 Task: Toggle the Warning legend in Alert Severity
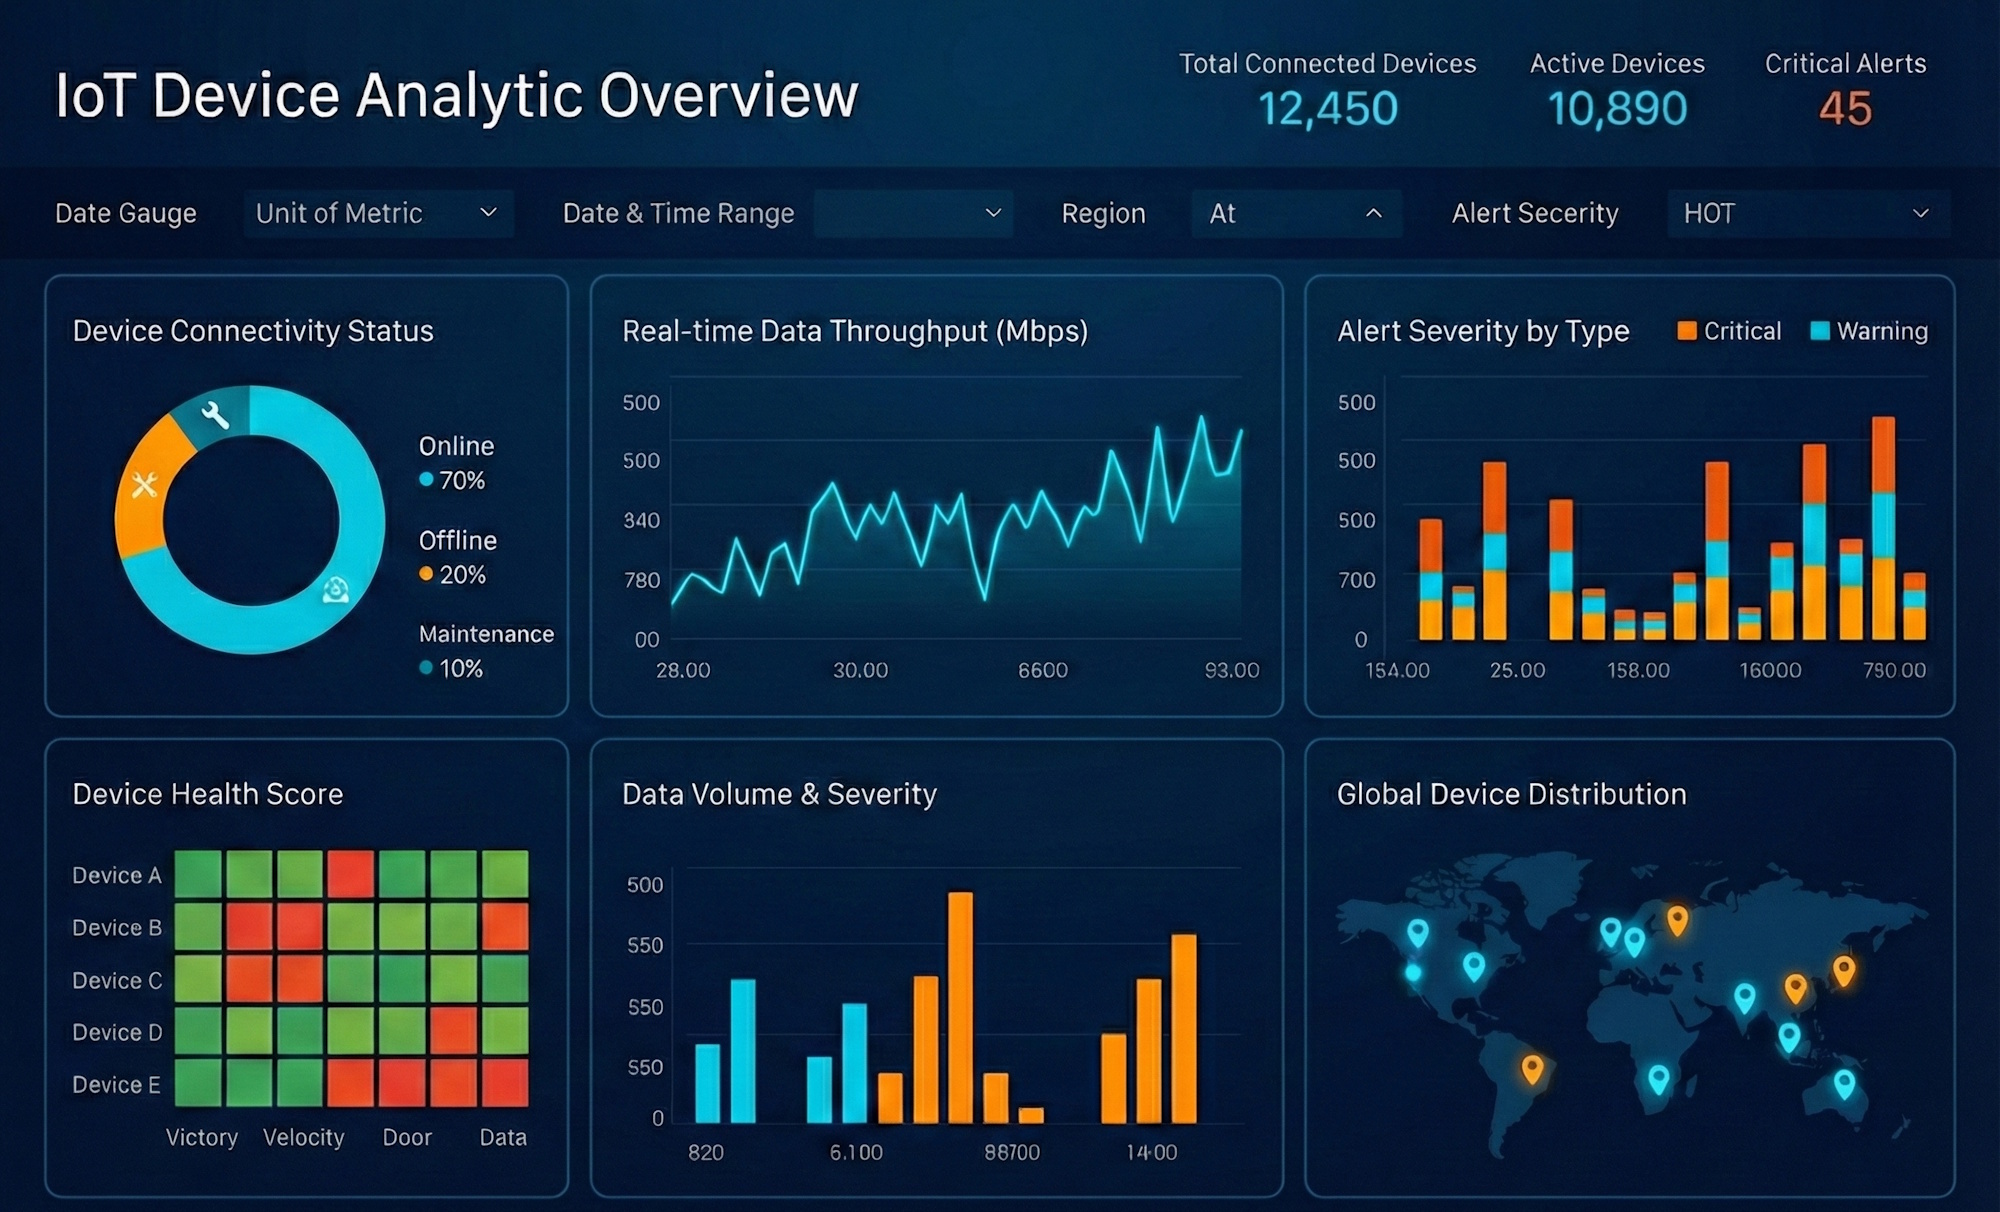(x=1868, y=331)
